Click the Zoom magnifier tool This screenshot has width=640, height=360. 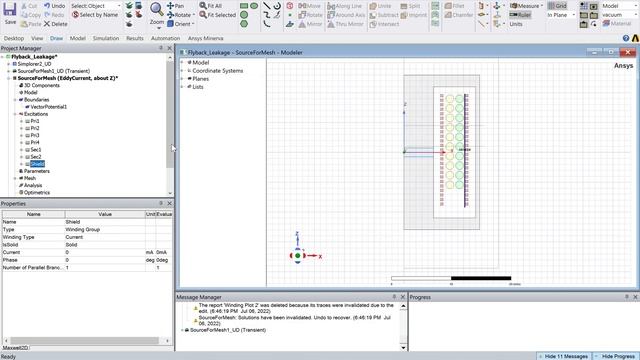(157, 9)
